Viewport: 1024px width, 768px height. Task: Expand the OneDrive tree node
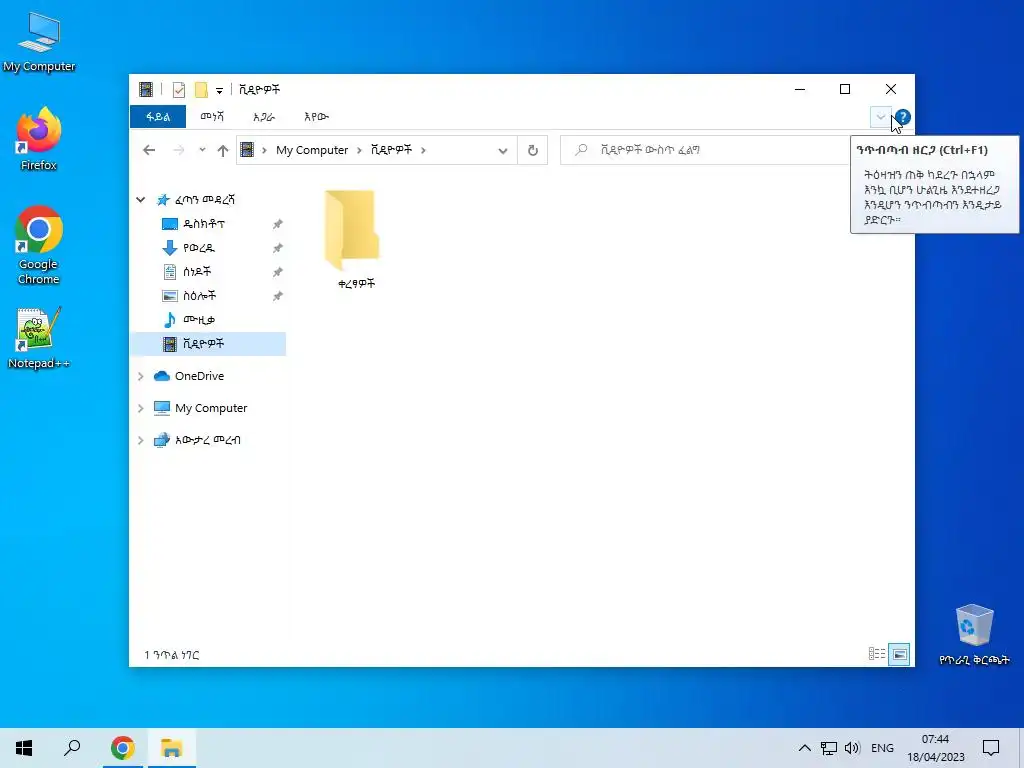[140, 376]
